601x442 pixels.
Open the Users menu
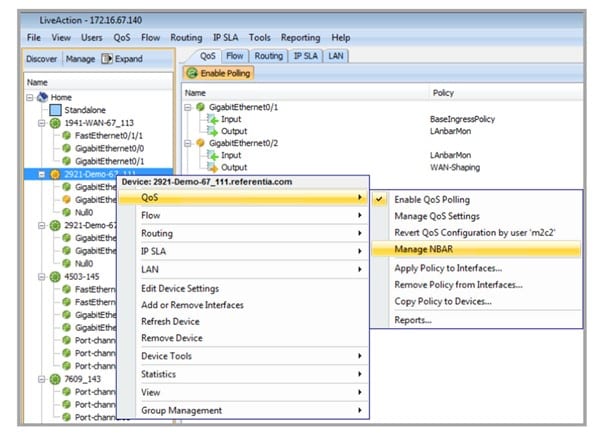point(92,38)
